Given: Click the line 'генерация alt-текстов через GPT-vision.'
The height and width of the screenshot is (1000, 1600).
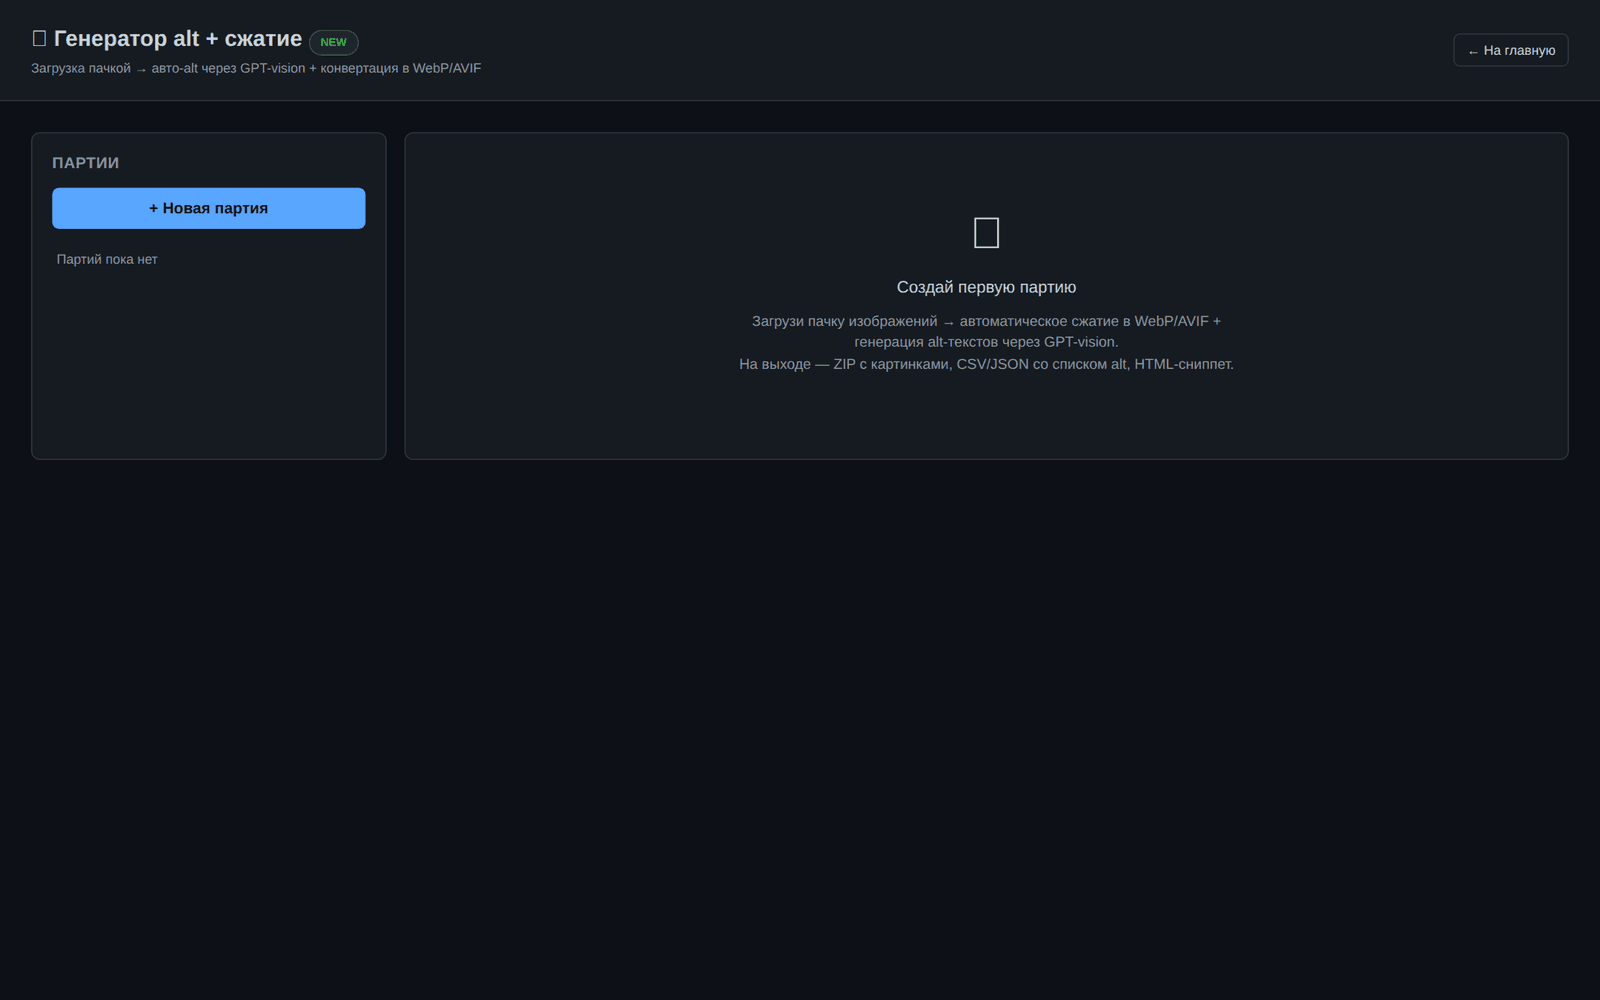Looking at the screenshot, I should [x=986, y=342].
